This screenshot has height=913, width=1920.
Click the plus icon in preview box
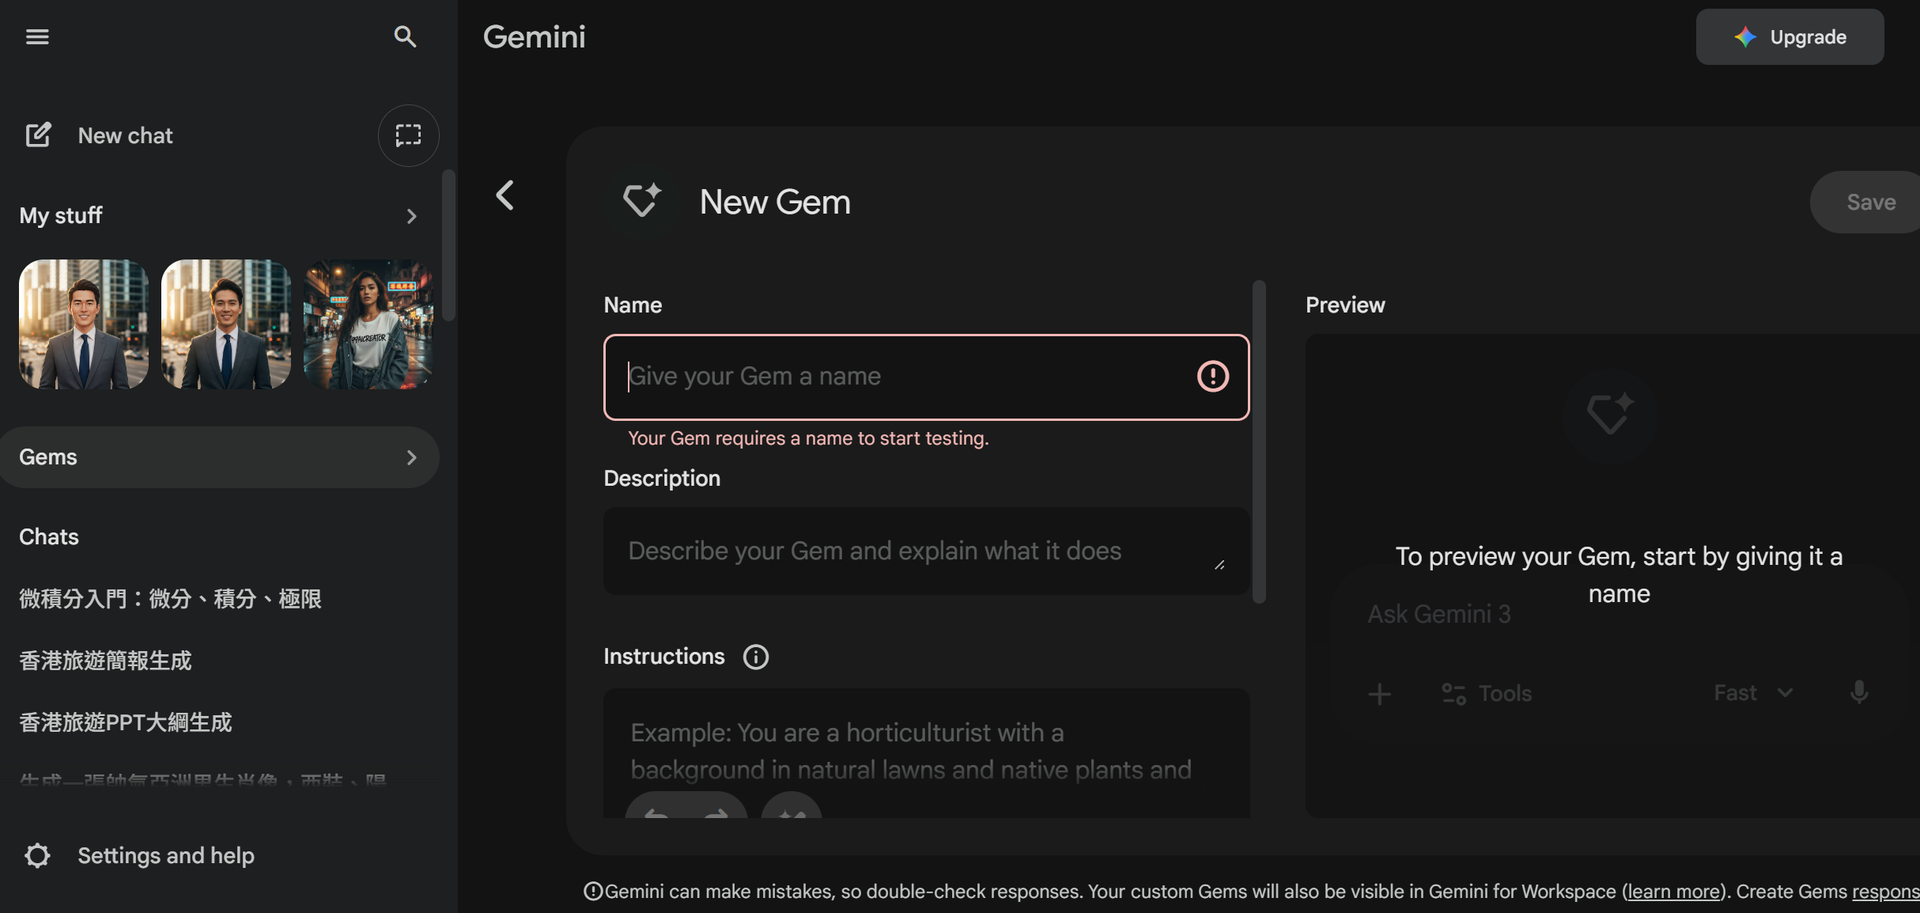click(1379, 694)
